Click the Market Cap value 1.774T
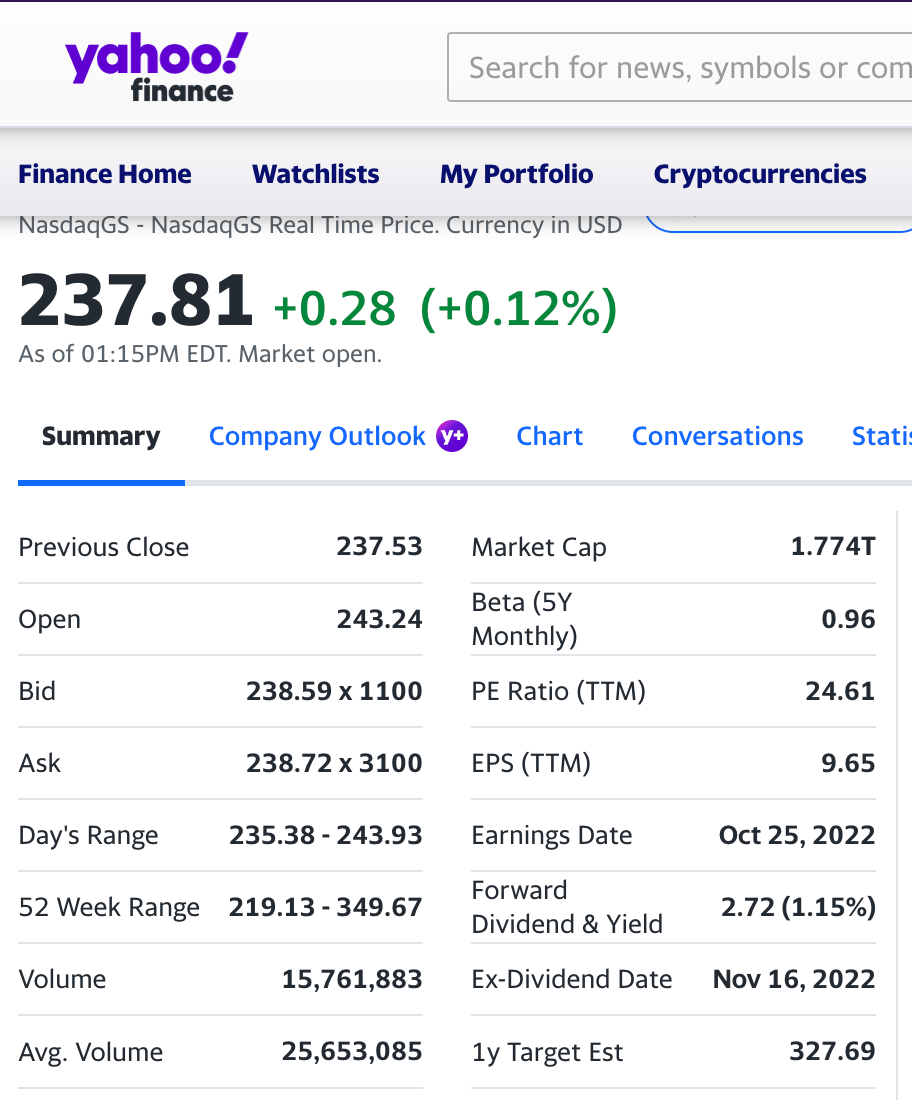Screen dimensions: 912x1100 pyautogui.click(x=833, y=547)
